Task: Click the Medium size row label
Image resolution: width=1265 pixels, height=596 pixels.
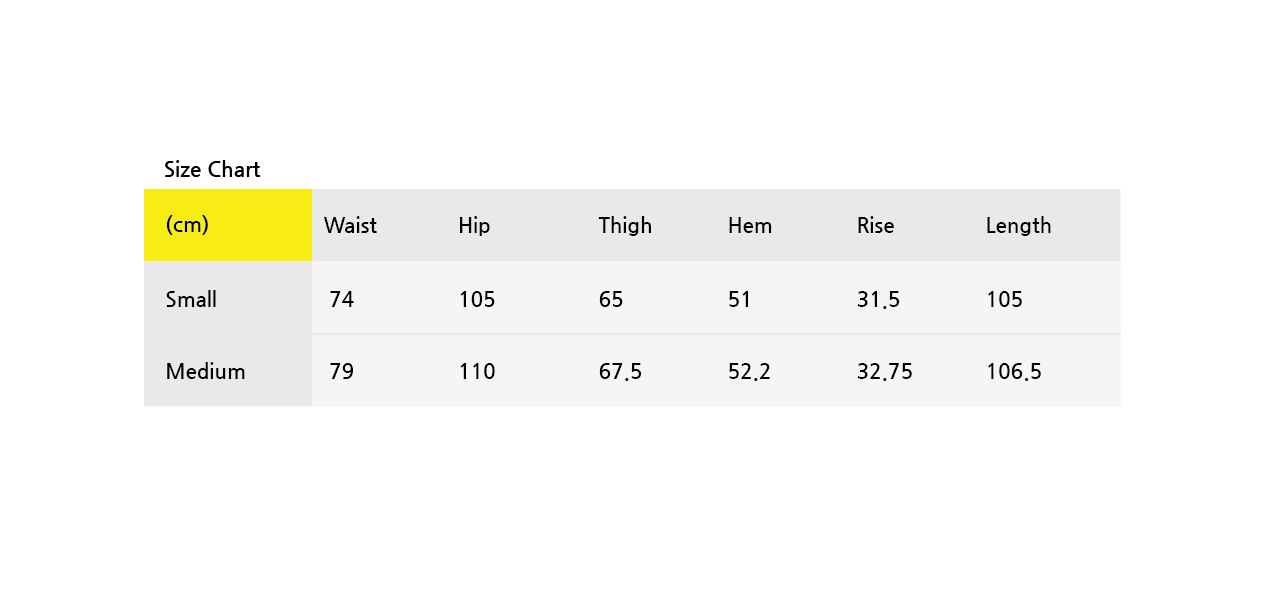Action: [205, 371]
